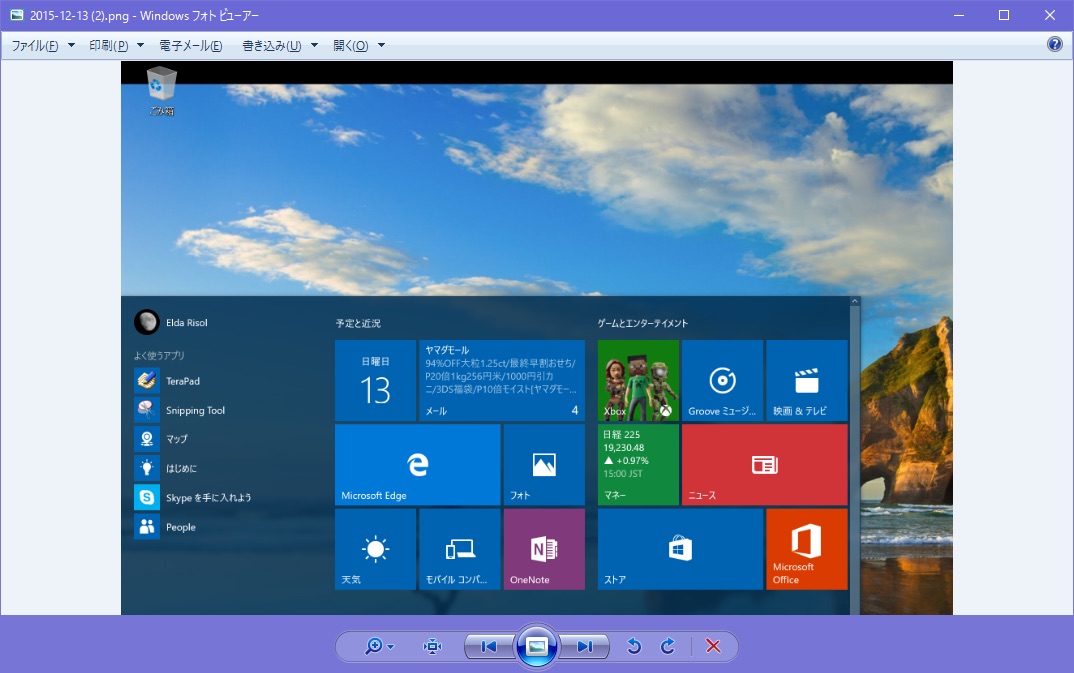Click the Microsoft Edge tile in the picture
Image resolution: width=1074 pixels, height=673 pixels.
(x=418, y=465)
